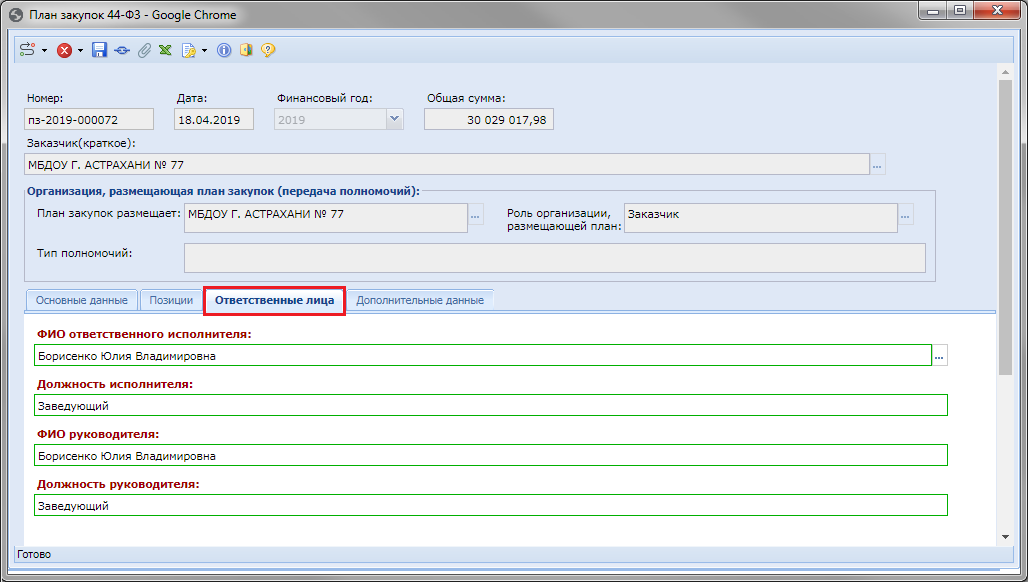1028x582 pixels.
Task: Click the blue chain link icon
Action: pos(122,50)
